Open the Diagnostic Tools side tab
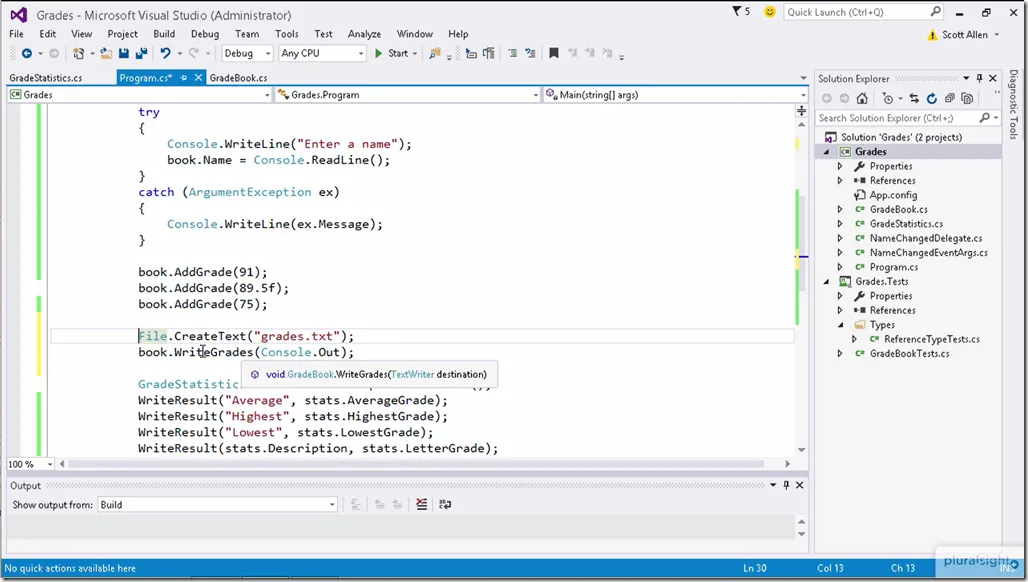Image resolution: width=1028 pixels, height=582 pixels. click(x=1014, y=105)
